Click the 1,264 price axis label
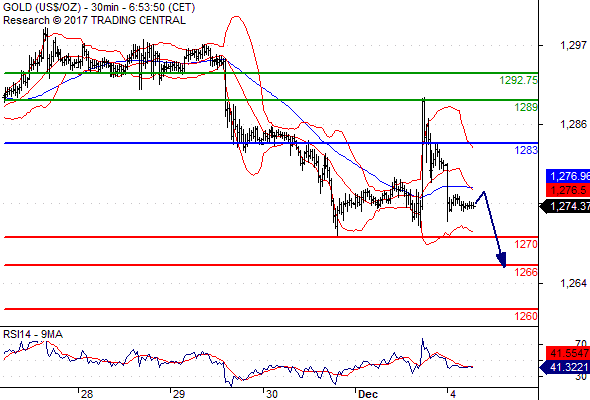The image size is (590, 400). coord(573,283)
